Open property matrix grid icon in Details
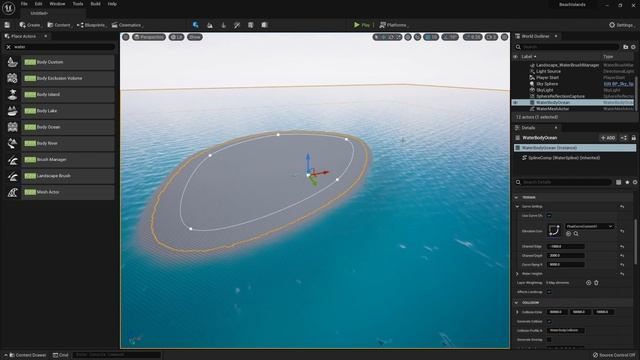The width and height of the screenshot is (640, 360). (619, 182)
